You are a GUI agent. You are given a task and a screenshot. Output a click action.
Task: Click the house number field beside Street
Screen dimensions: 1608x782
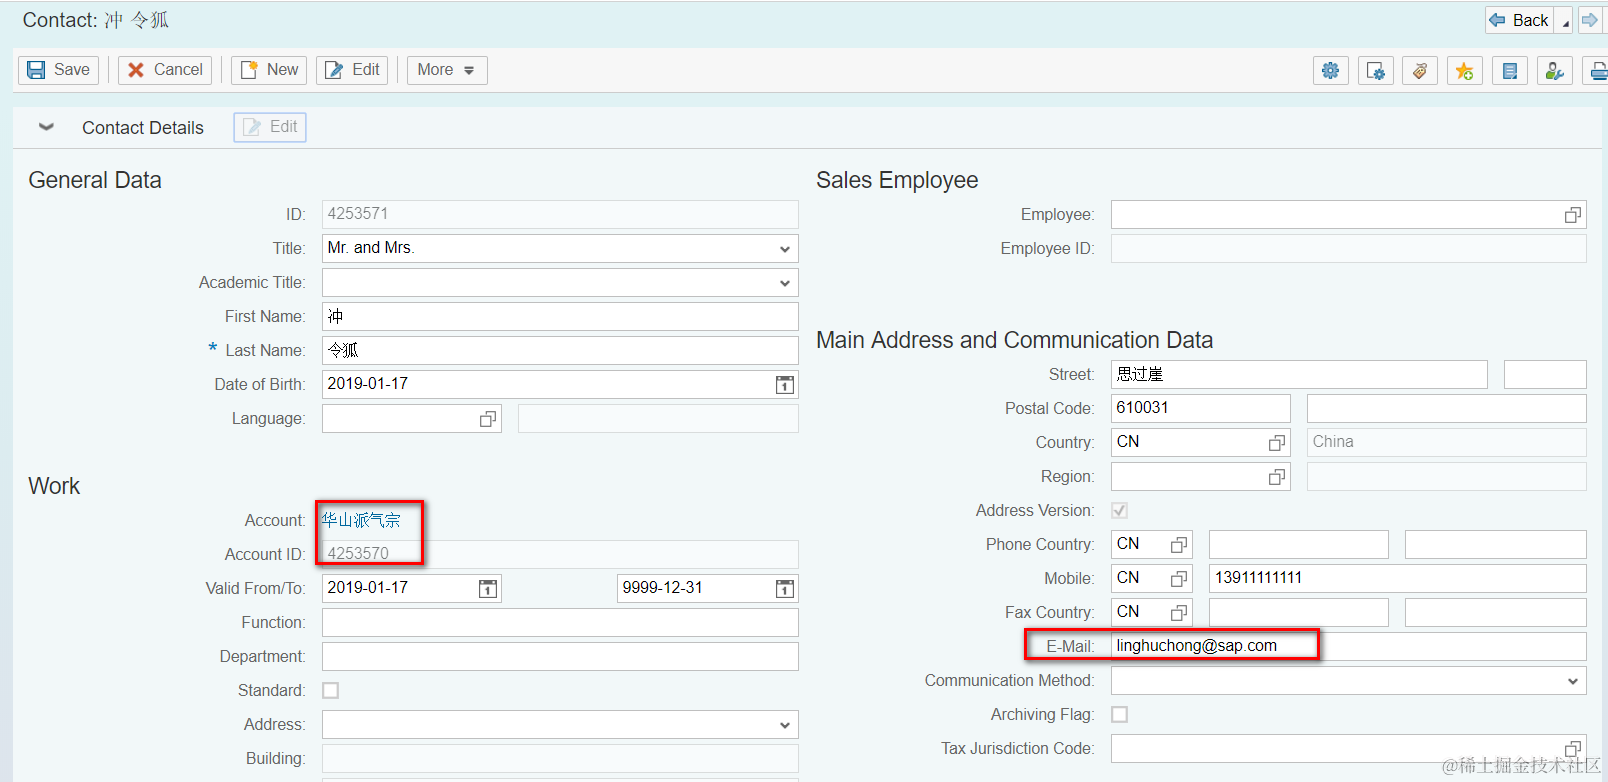1545,375
